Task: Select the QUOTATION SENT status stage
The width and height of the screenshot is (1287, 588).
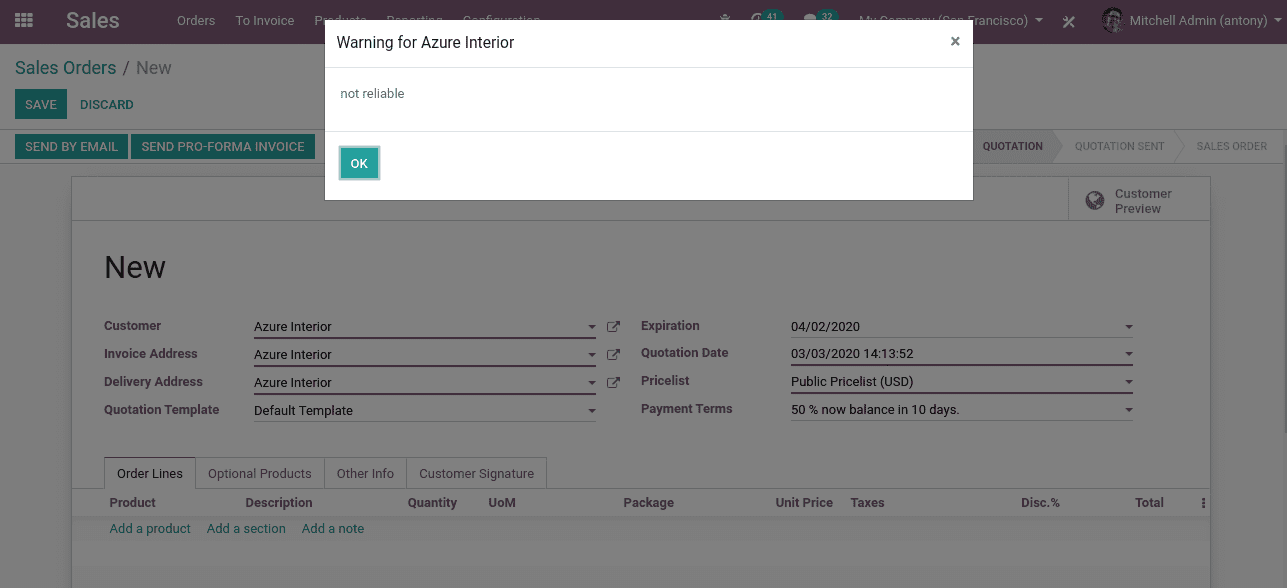Action: (1119, 146)
